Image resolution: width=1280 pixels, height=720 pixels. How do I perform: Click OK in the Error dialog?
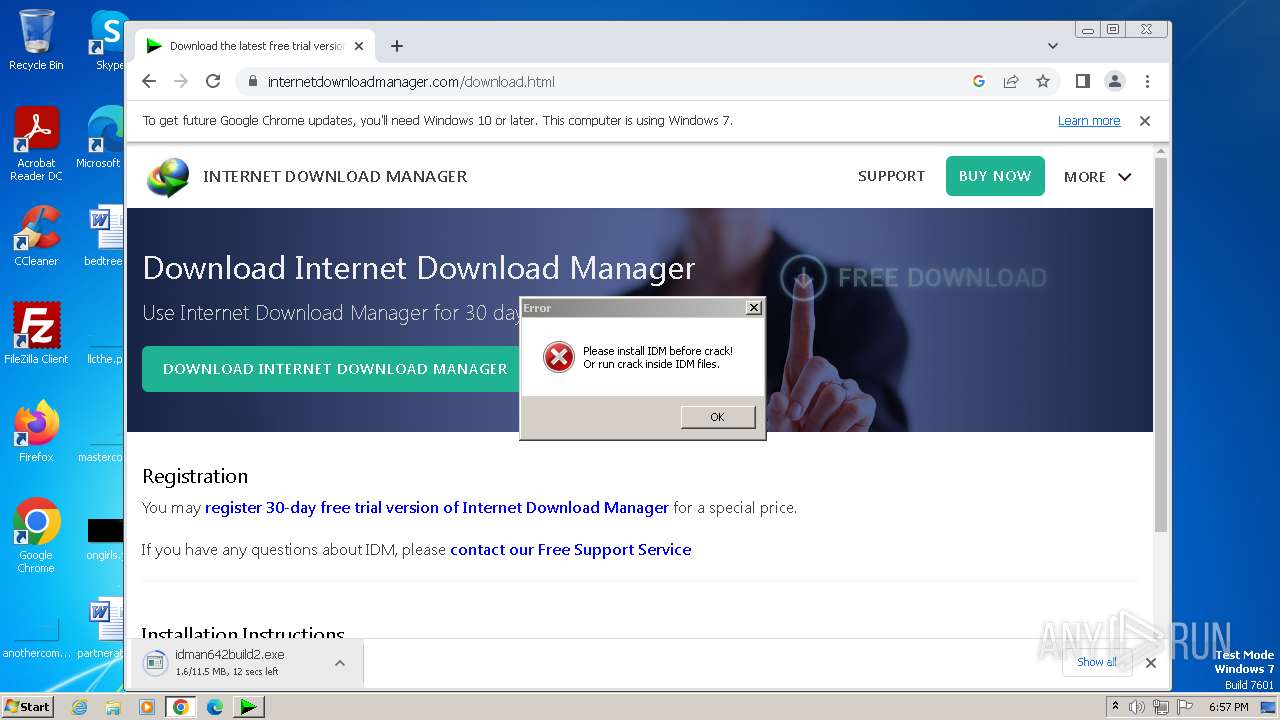pyautogui.click(x=717, y=417)
